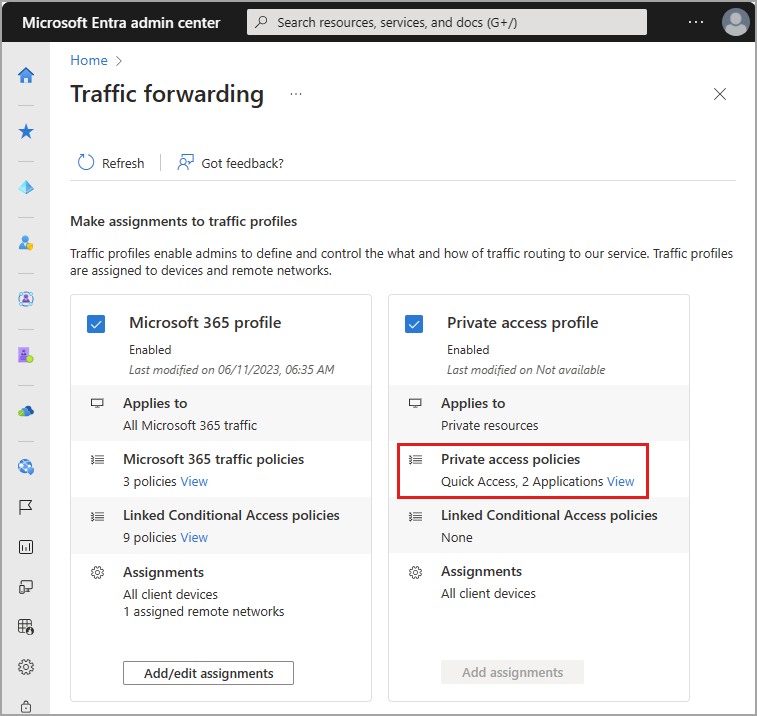Open the user account avatar
Viewport: 757px width, 716px height.
pyautogui.click(x=735, y=22)
